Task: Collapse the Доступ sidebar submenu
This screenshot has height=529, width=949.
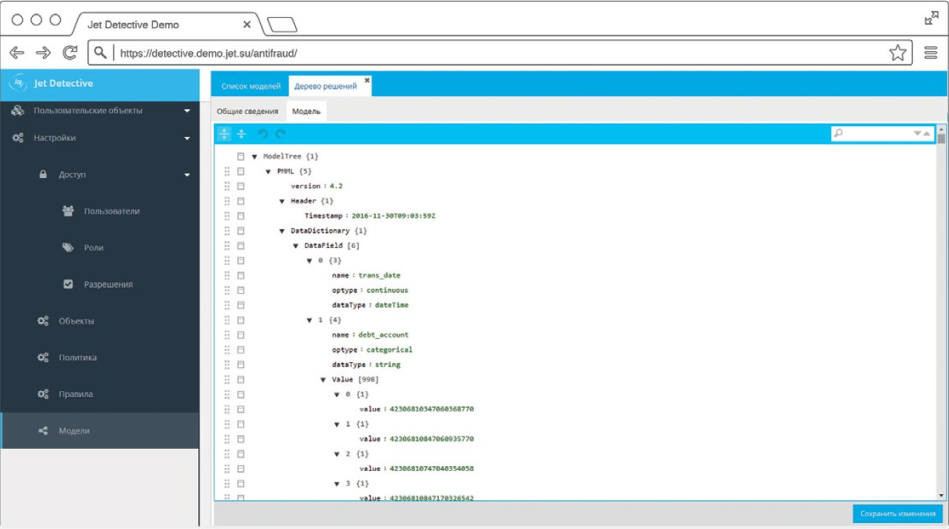Action: coord(187,175)
